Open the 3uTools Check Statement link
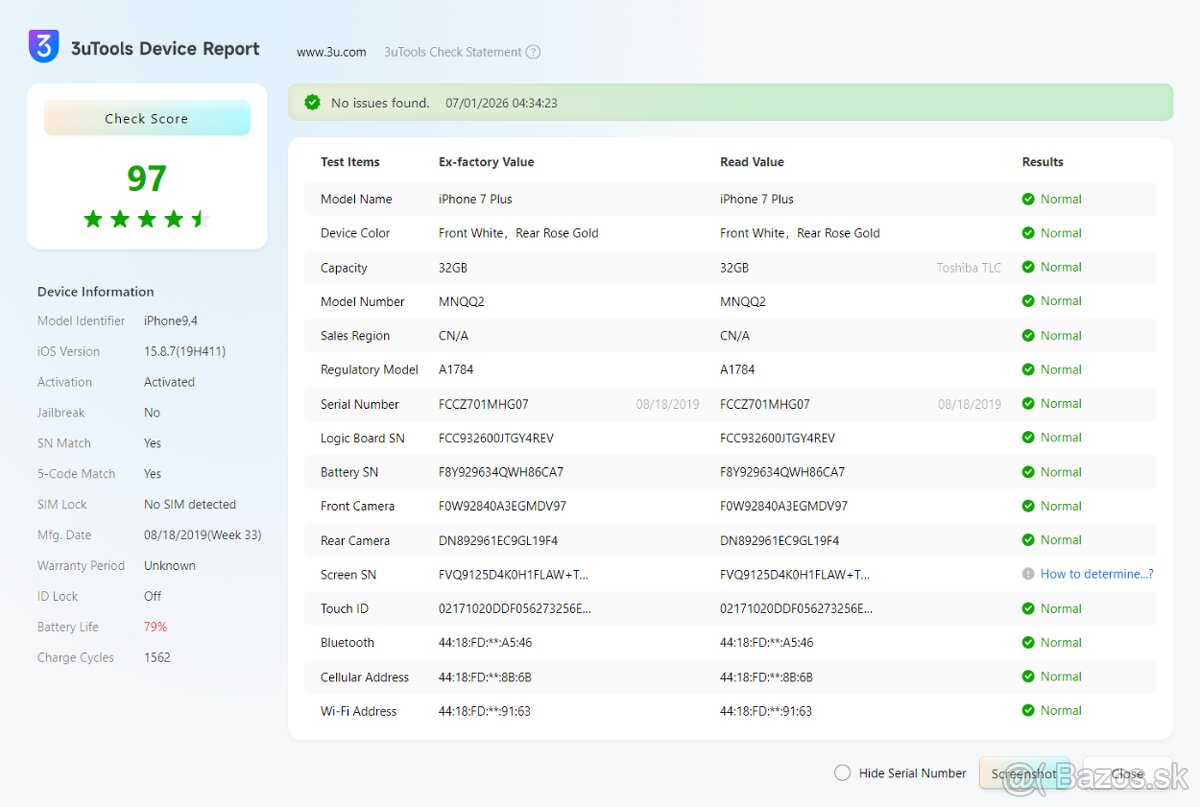 click(453, 52)
